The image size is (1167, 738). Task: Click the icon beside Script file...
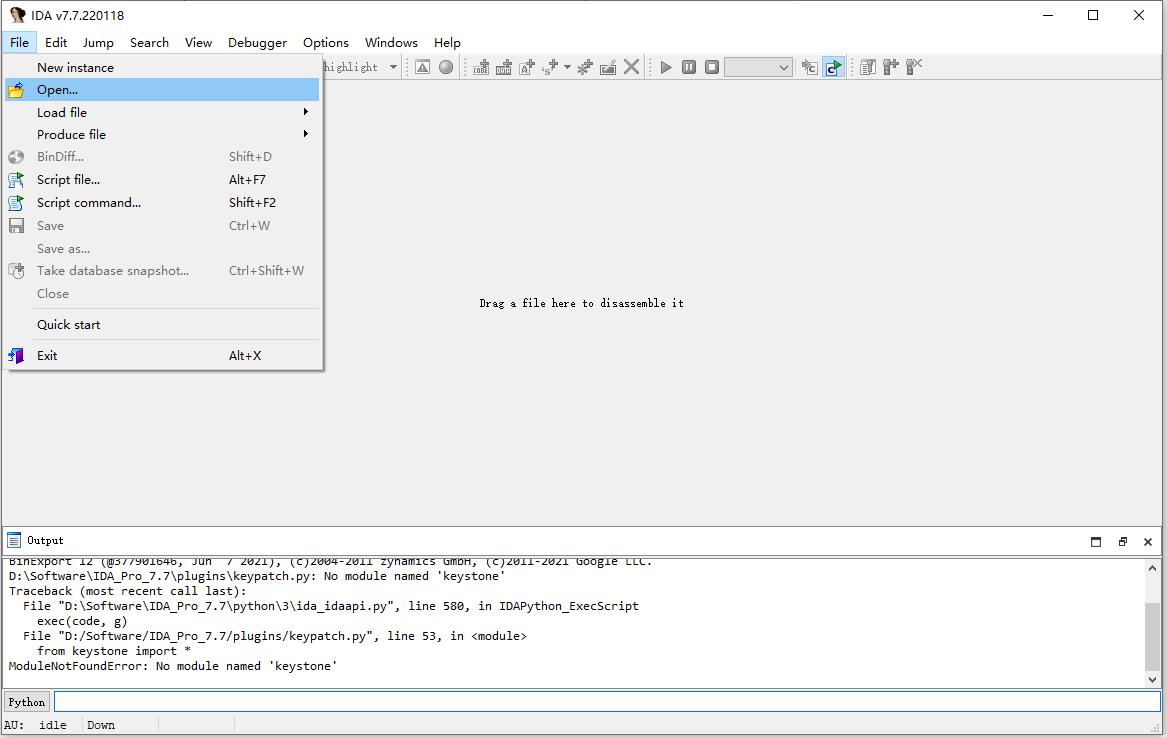pos(16,180)
